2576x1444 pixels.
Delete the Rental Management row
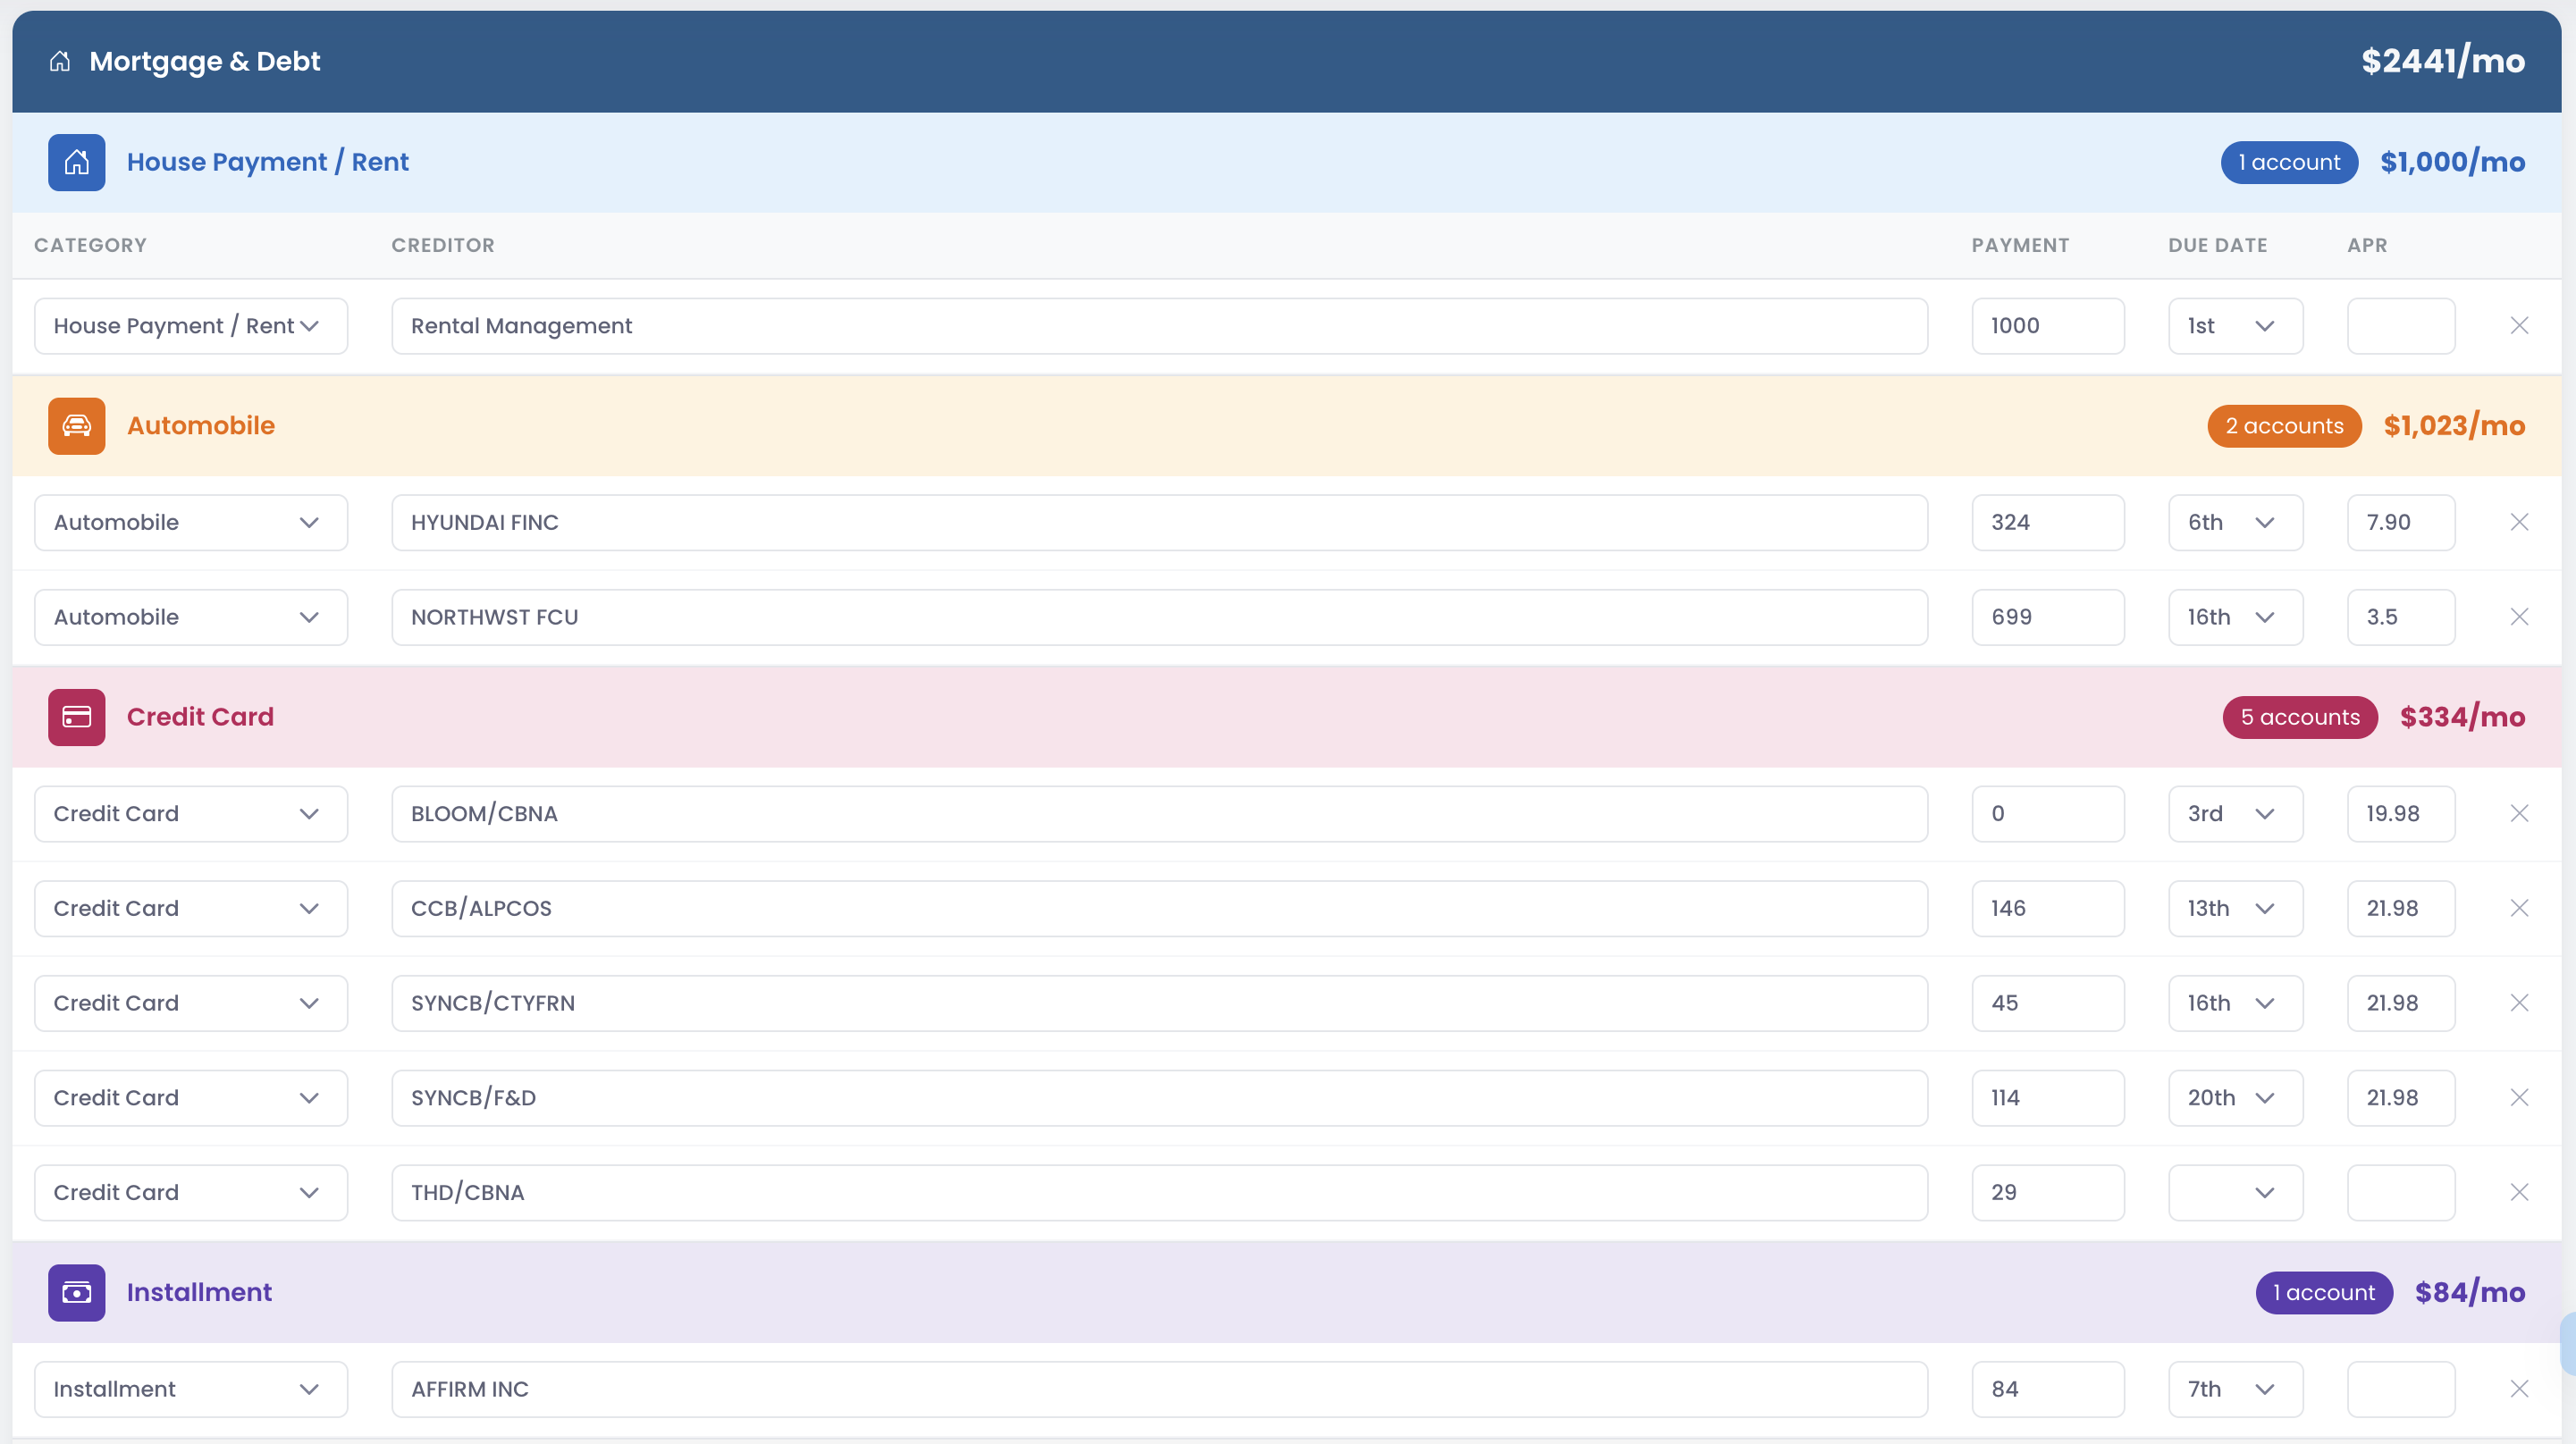[2518, 326]
